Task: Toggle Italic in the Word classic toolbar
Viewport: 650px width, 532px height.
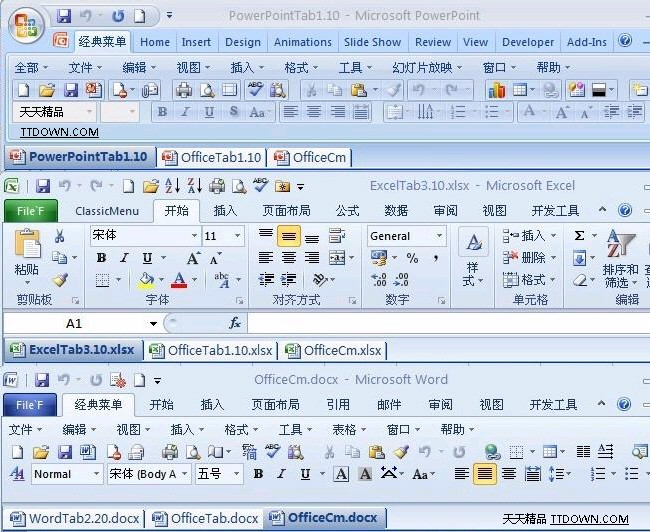Action: coord(281,474)
